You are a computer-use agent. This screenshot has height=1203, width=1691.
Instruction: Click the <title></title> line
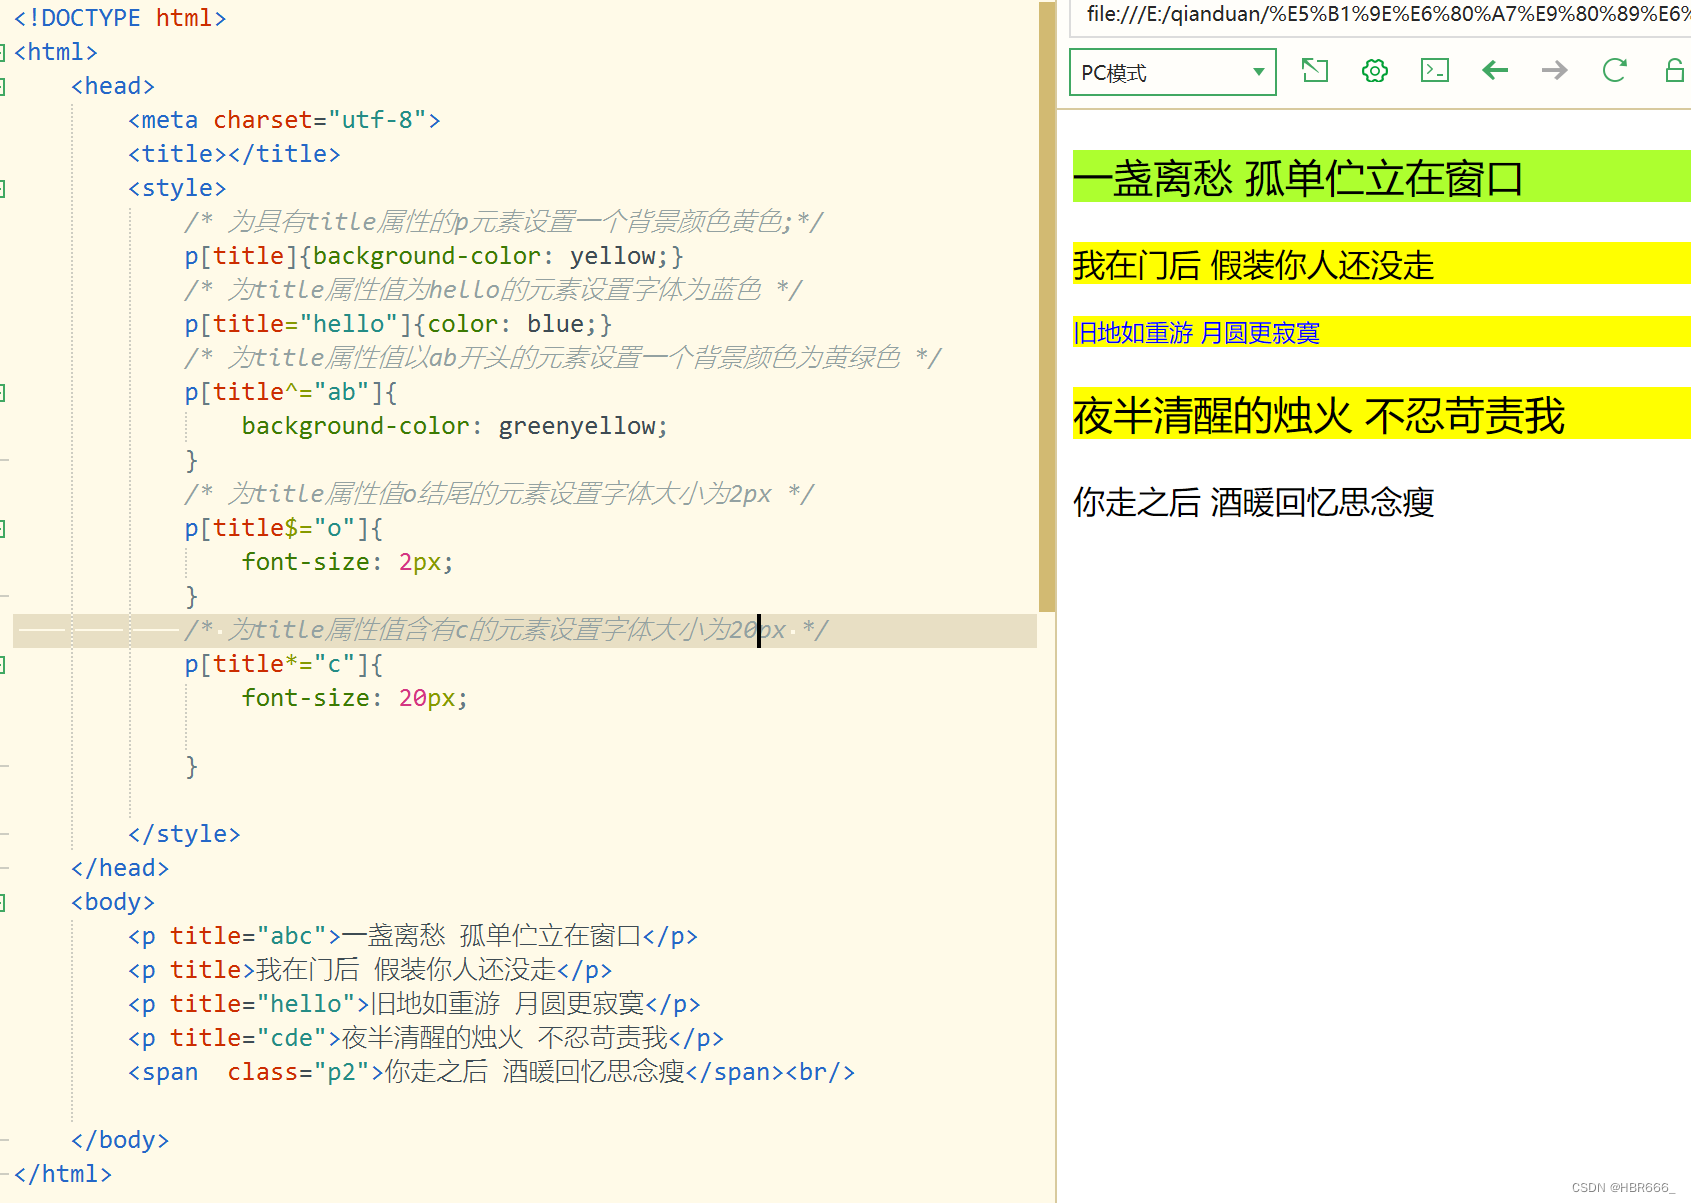234,154
